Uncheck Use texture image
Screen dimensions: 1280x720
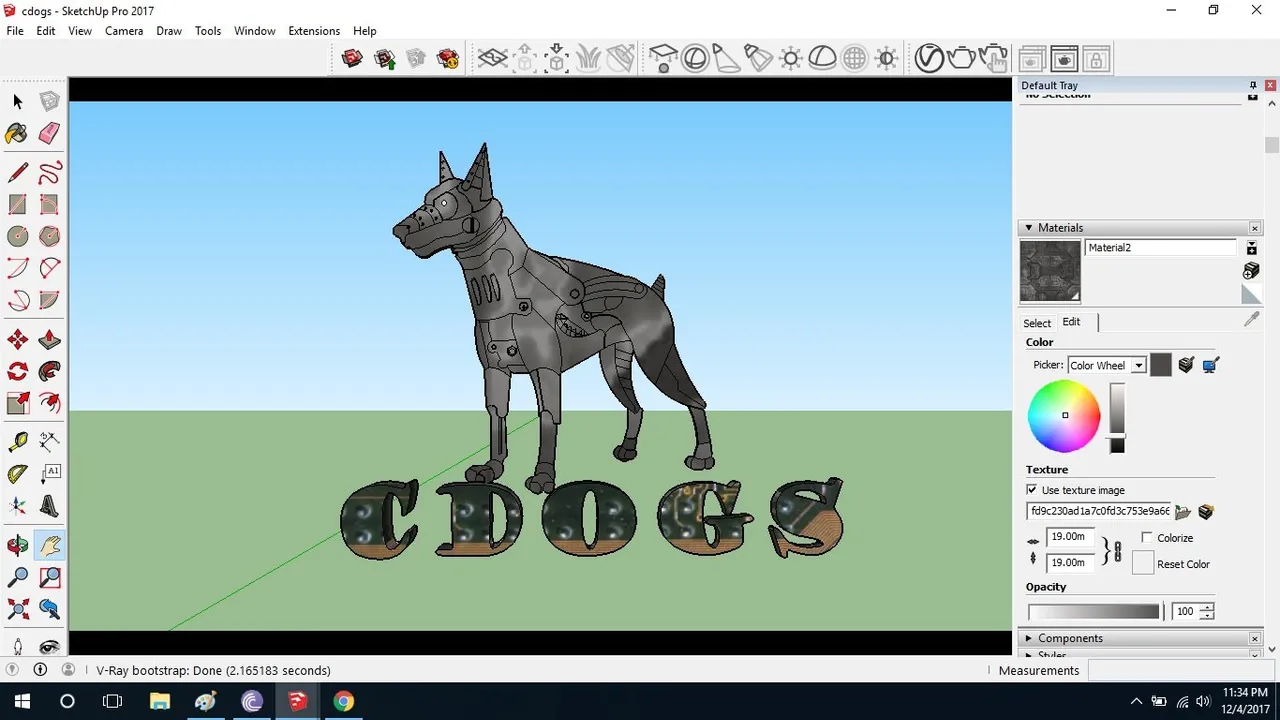coord(1032,490)
